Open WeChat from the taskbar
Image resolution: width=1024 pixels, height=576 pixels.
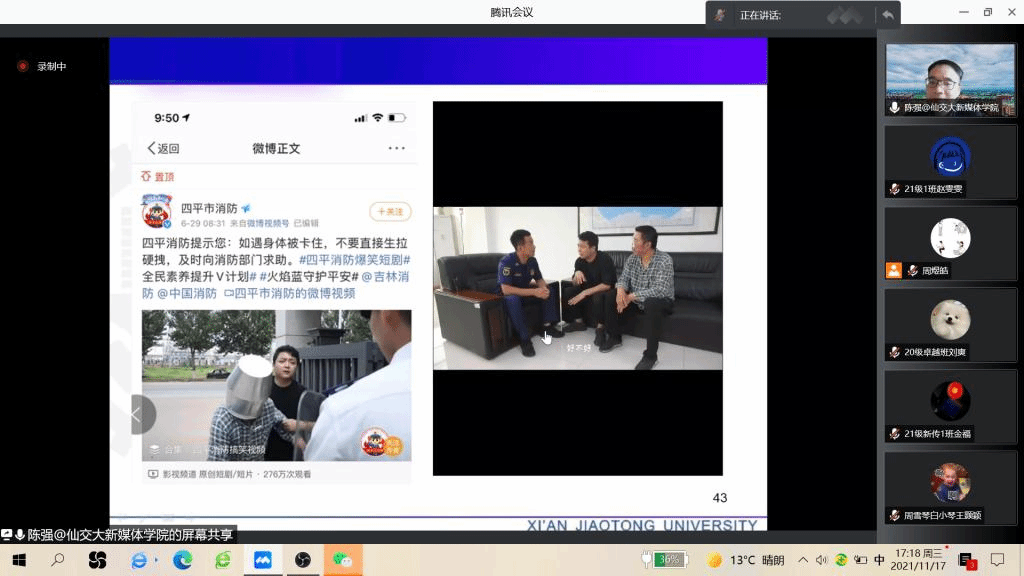(342, 560)
